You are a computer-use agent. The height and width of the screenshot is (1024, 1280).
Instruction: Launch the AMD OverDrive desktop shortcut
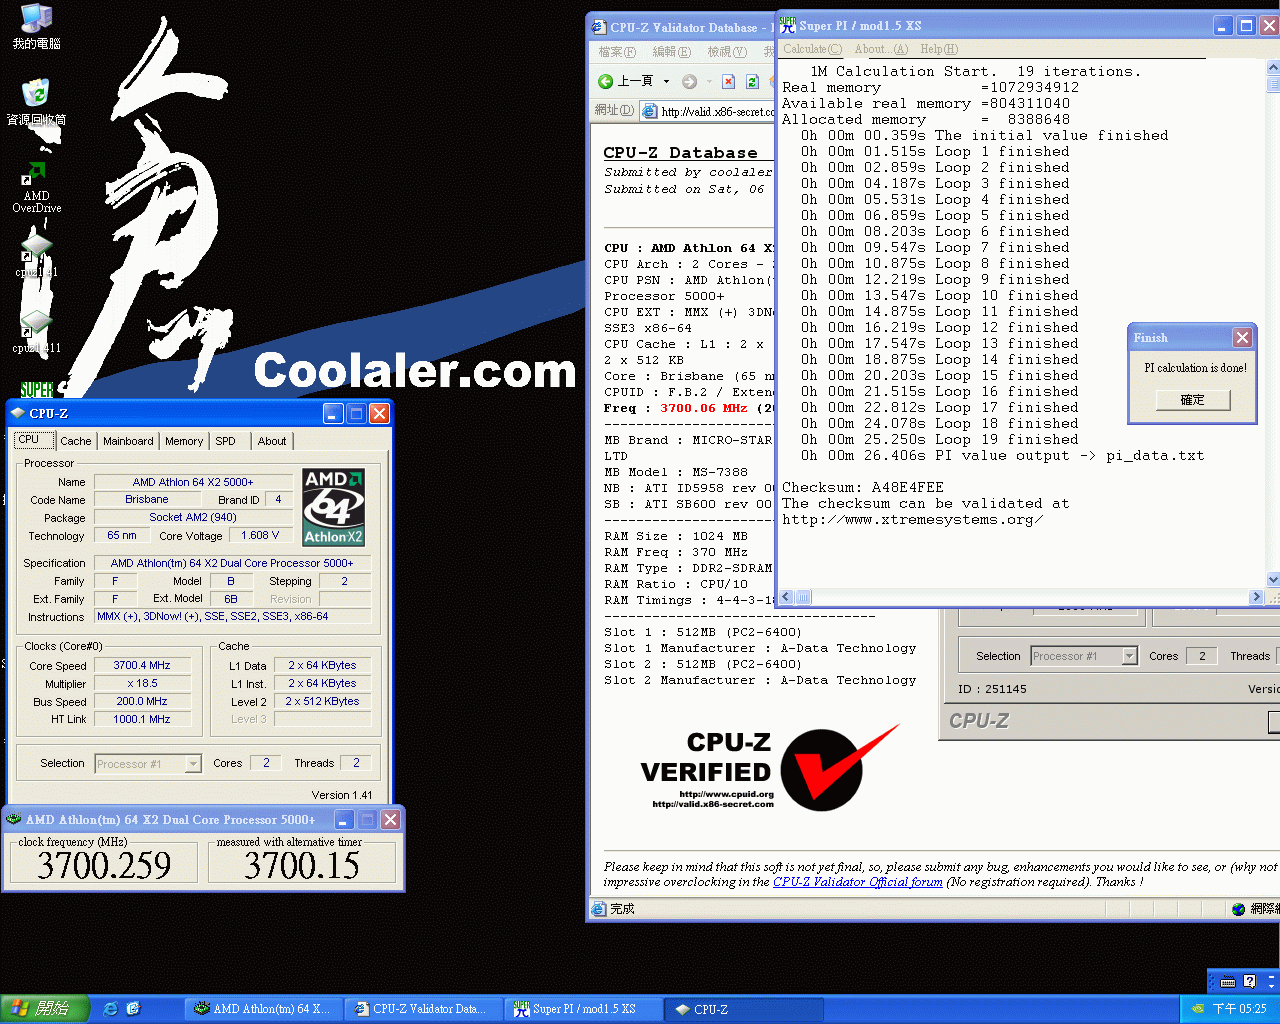click(36, 186)
